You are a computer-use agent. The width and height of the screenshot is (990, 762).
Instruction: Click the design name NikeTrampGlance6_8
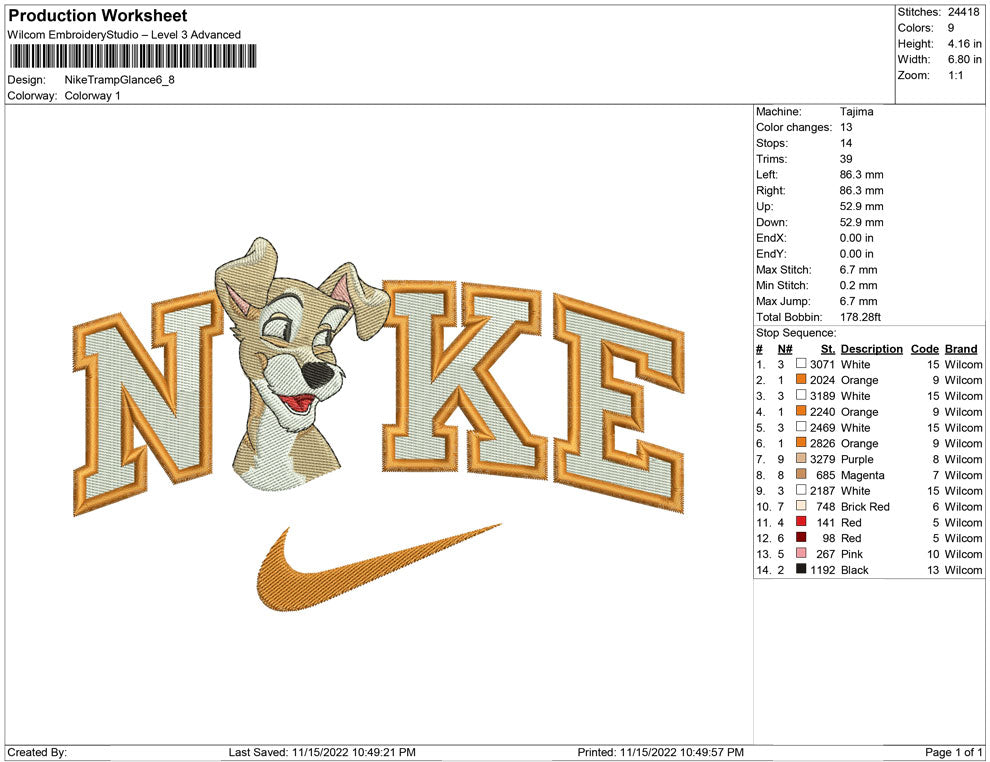tap(119, 80)
